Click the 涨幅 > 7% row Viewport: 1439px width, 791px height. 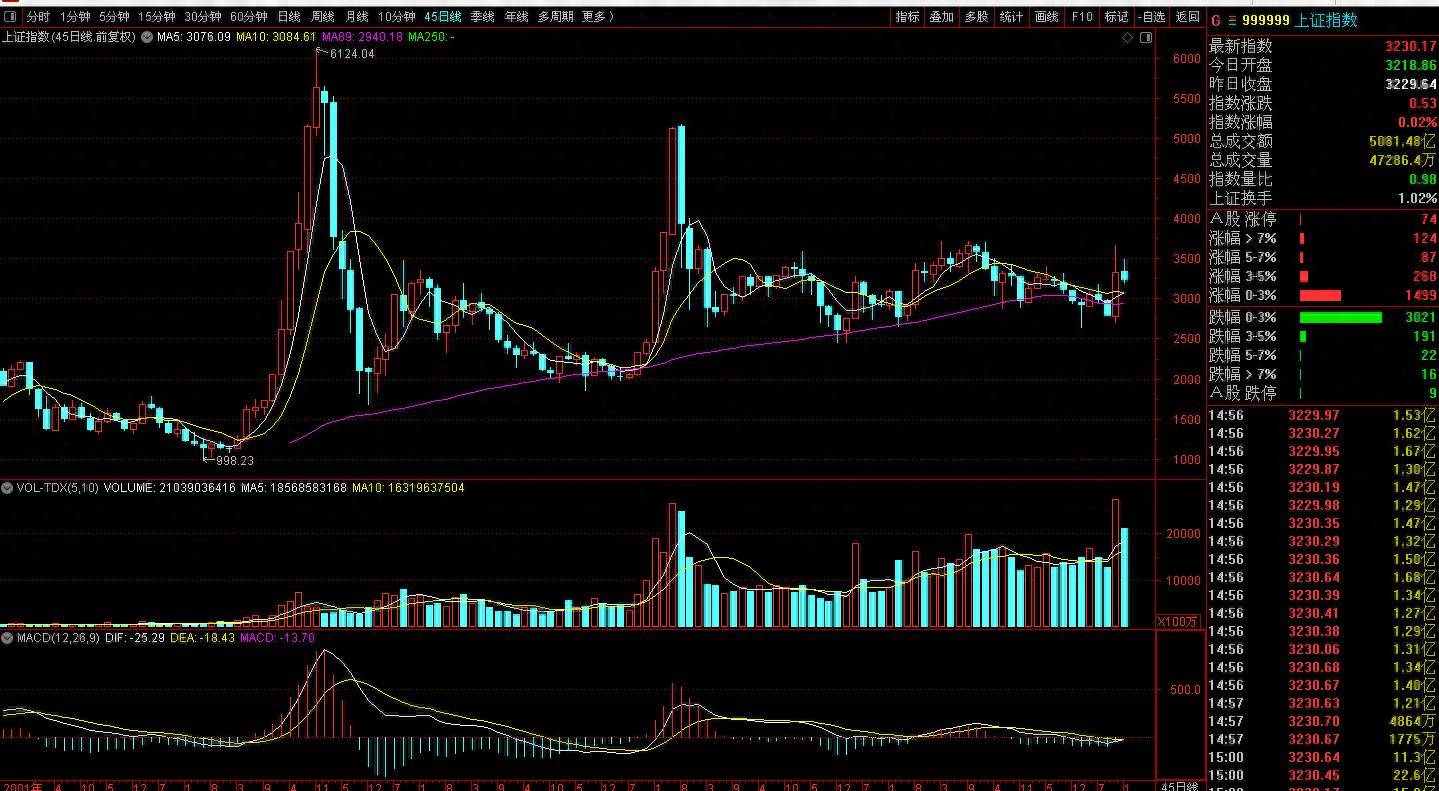click(1322, 238)
